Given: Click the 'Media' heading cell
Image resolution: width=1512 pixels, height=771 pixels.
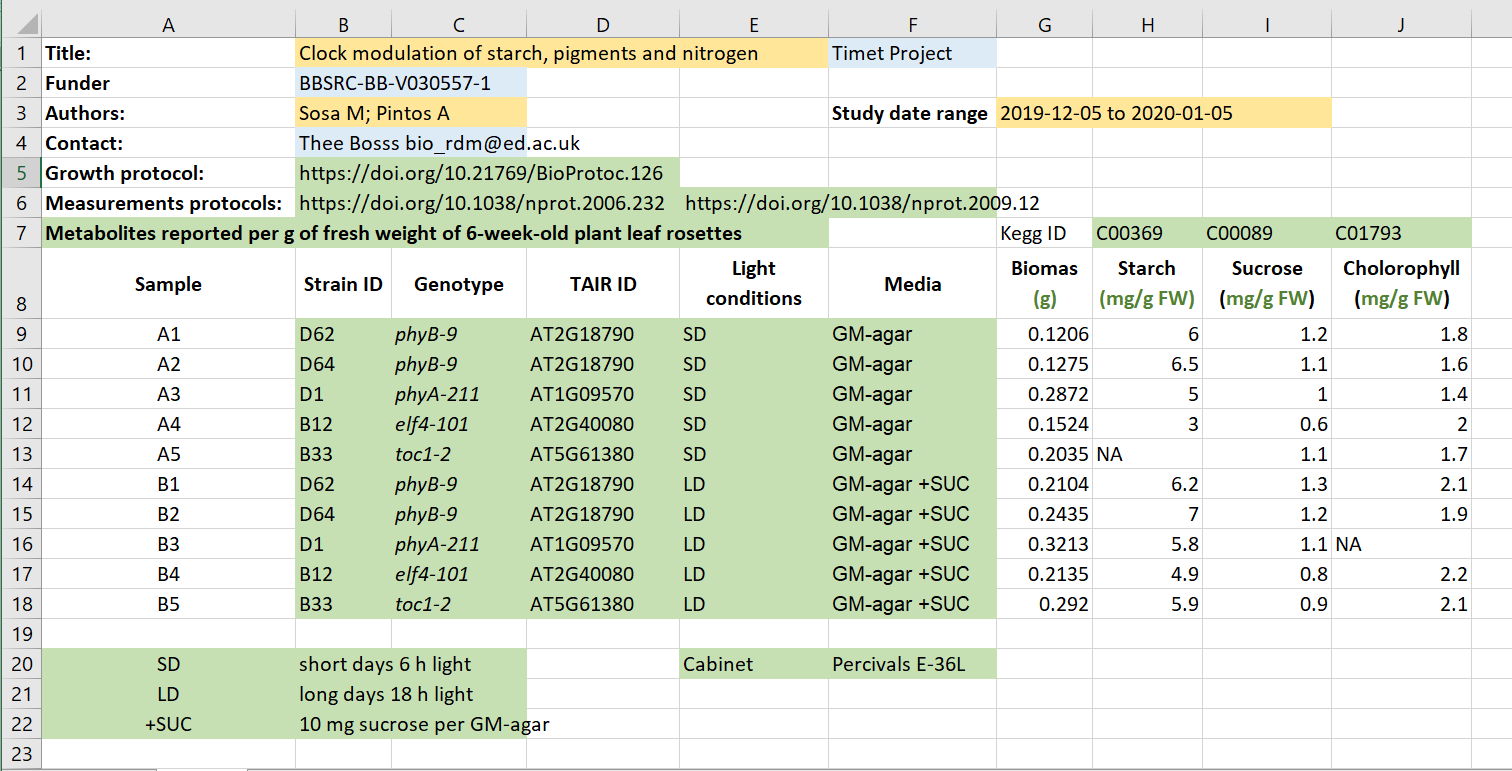Looking at the screenshot, I should tap(912, 284).
